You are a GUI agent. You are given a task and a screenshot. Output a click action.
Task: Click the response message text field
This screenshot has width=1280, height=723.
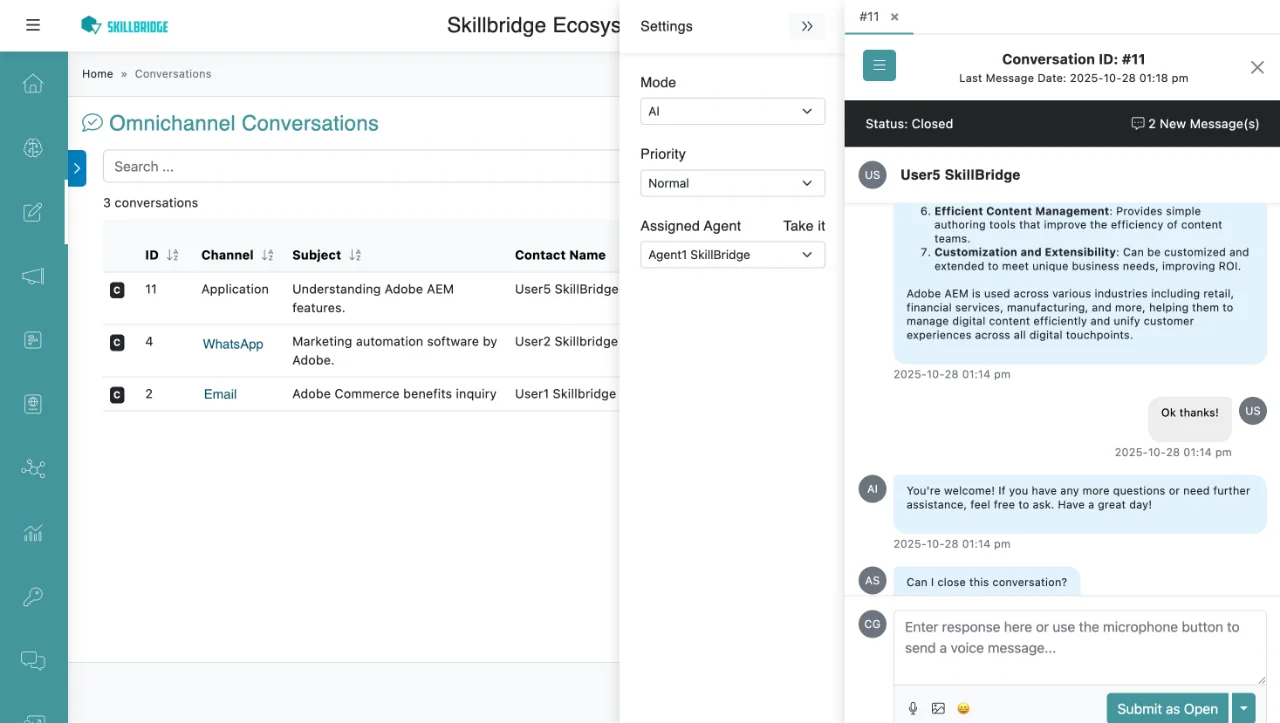click(1079, 647)
